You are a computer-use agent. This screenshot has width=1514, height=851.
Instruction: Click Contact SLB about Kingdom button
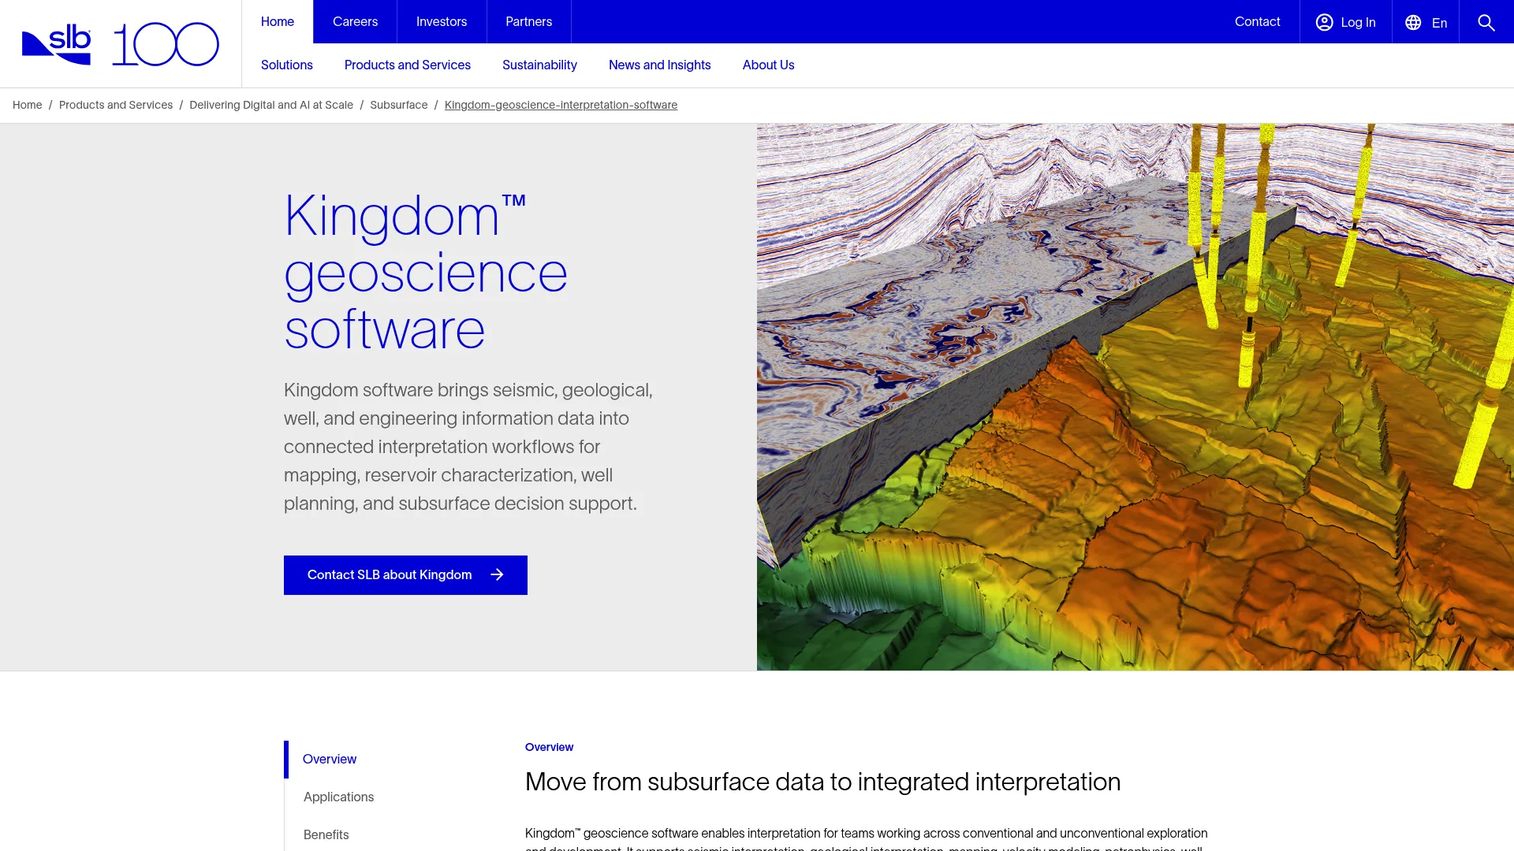(405, 575)
